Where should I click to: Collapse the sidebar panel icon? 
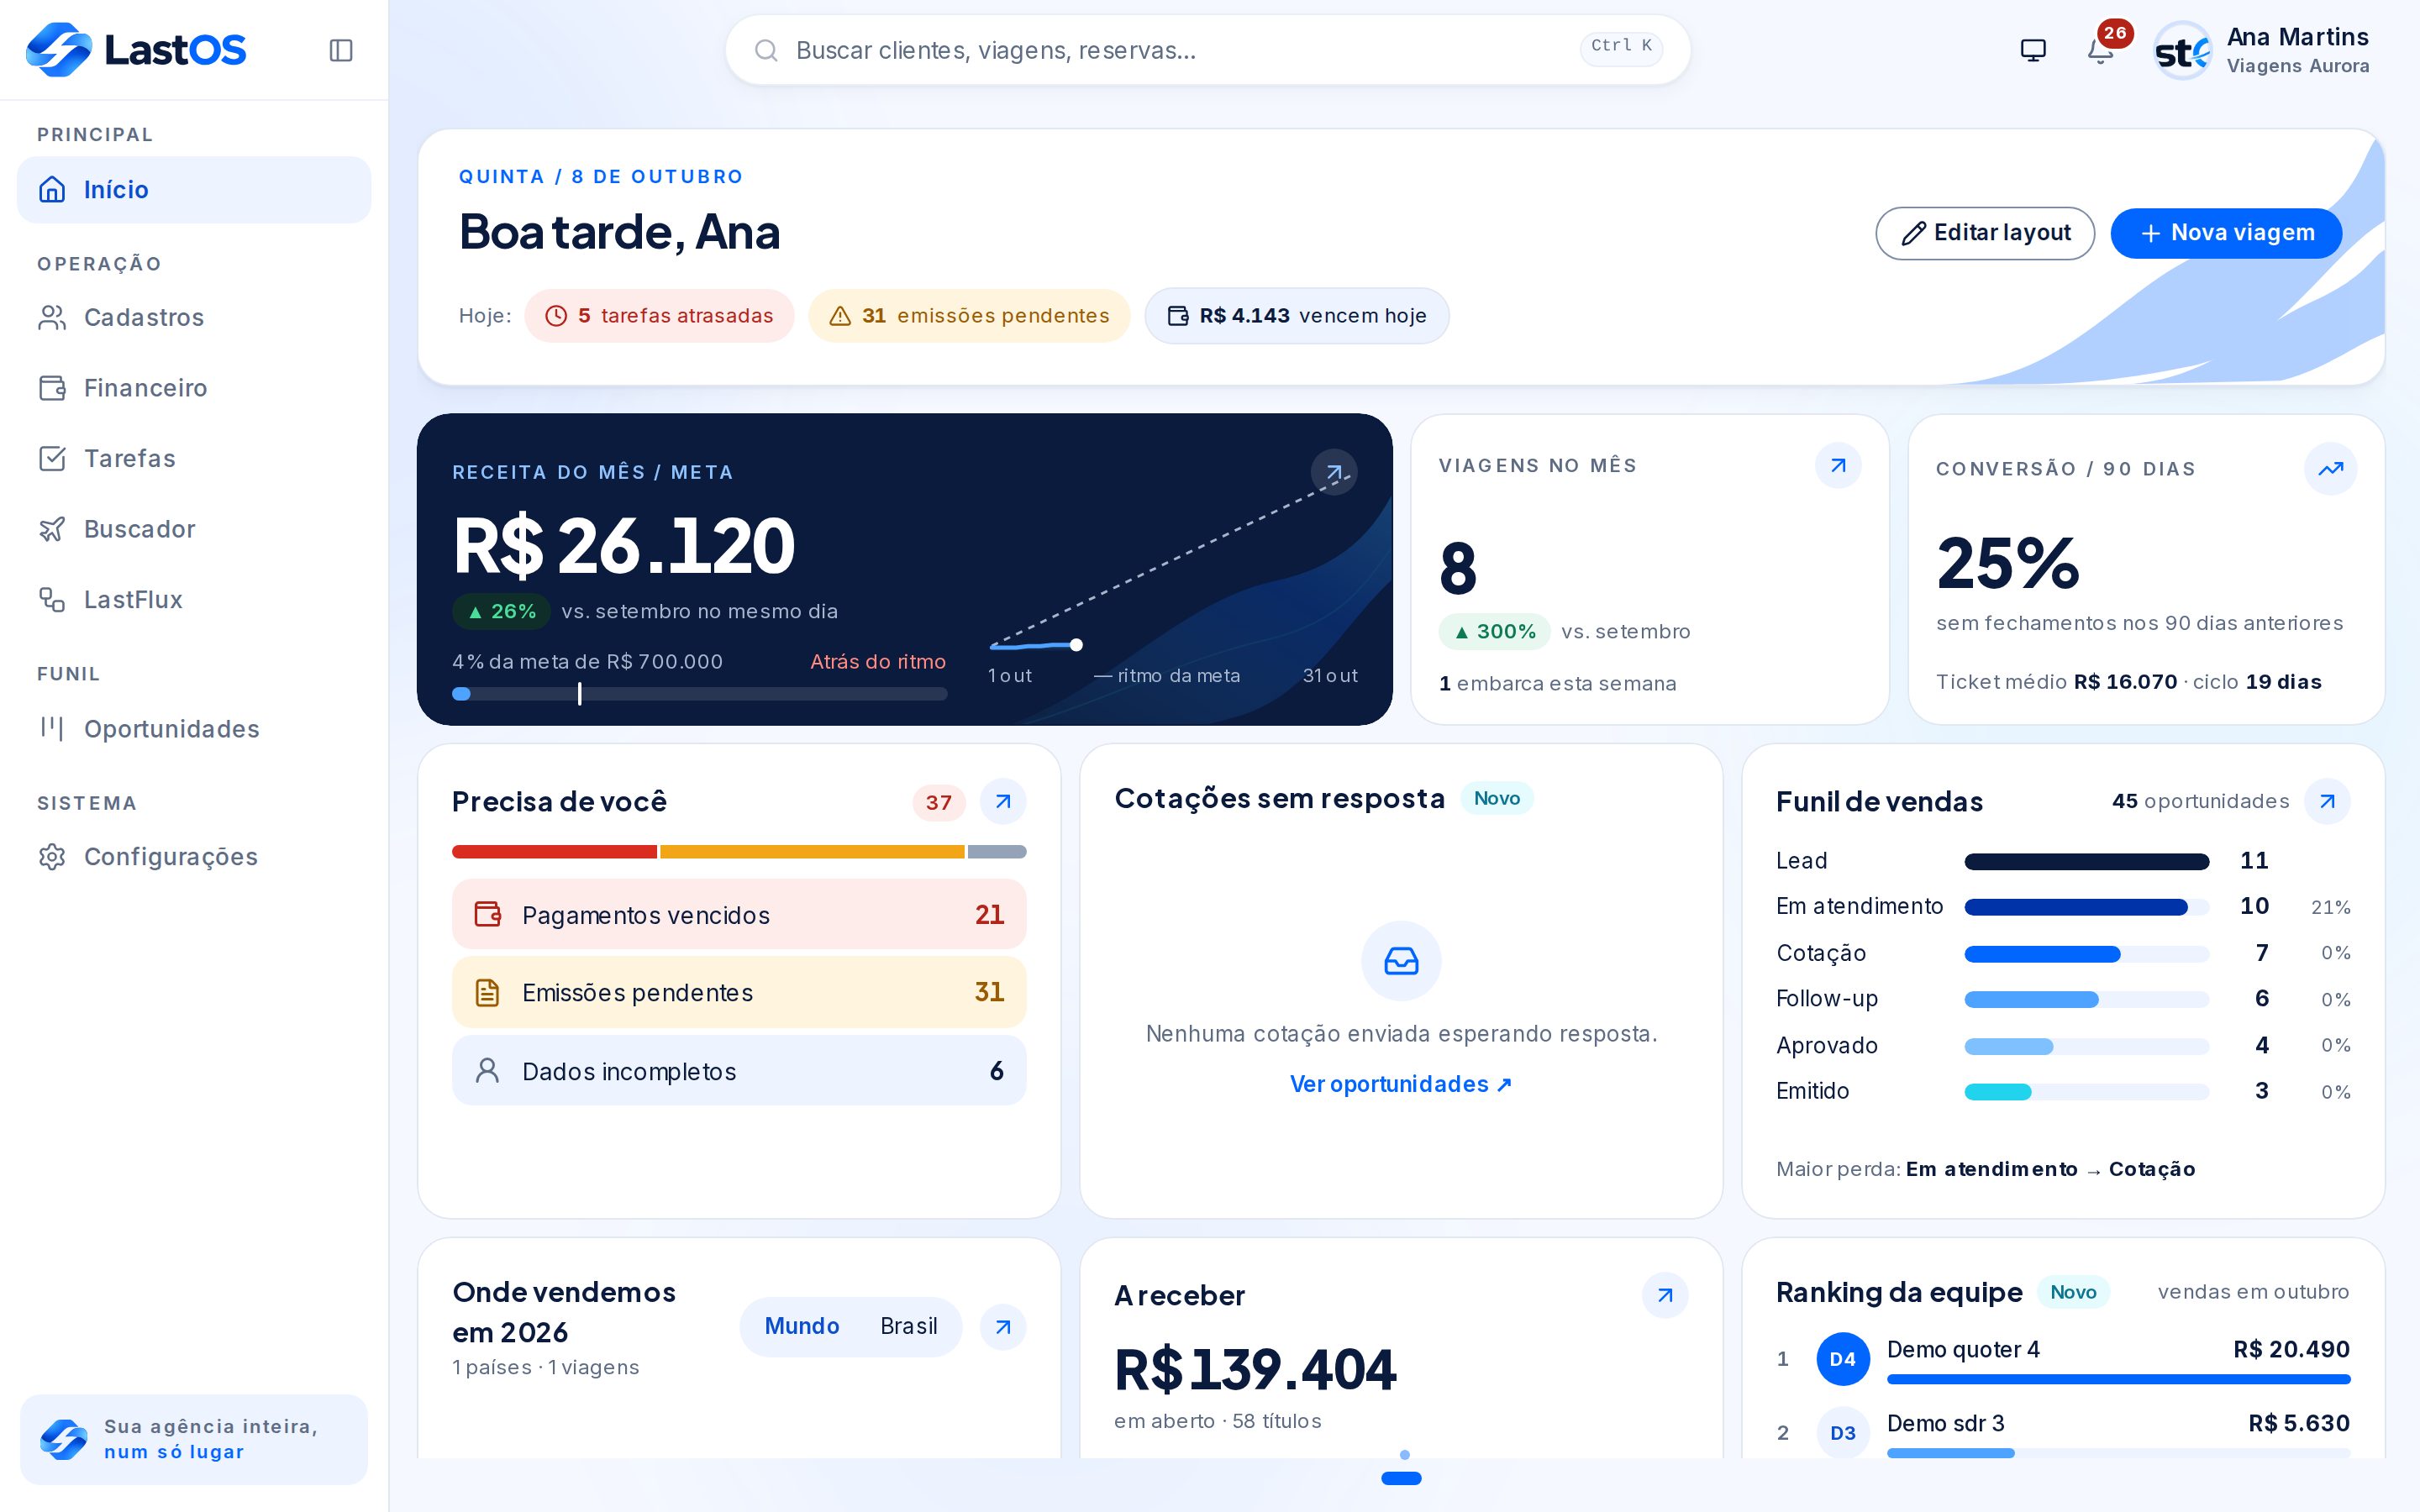pyautogui.click(x=341, y=50)
